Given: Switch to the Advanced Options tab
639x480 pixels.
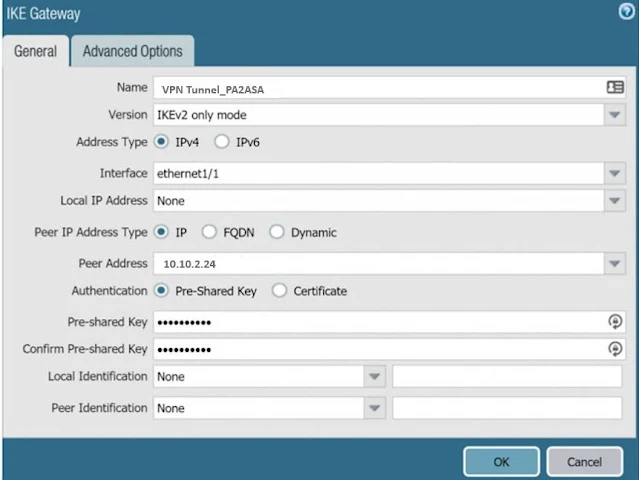Looking at the screenshot, I should [x=132, y=51].
